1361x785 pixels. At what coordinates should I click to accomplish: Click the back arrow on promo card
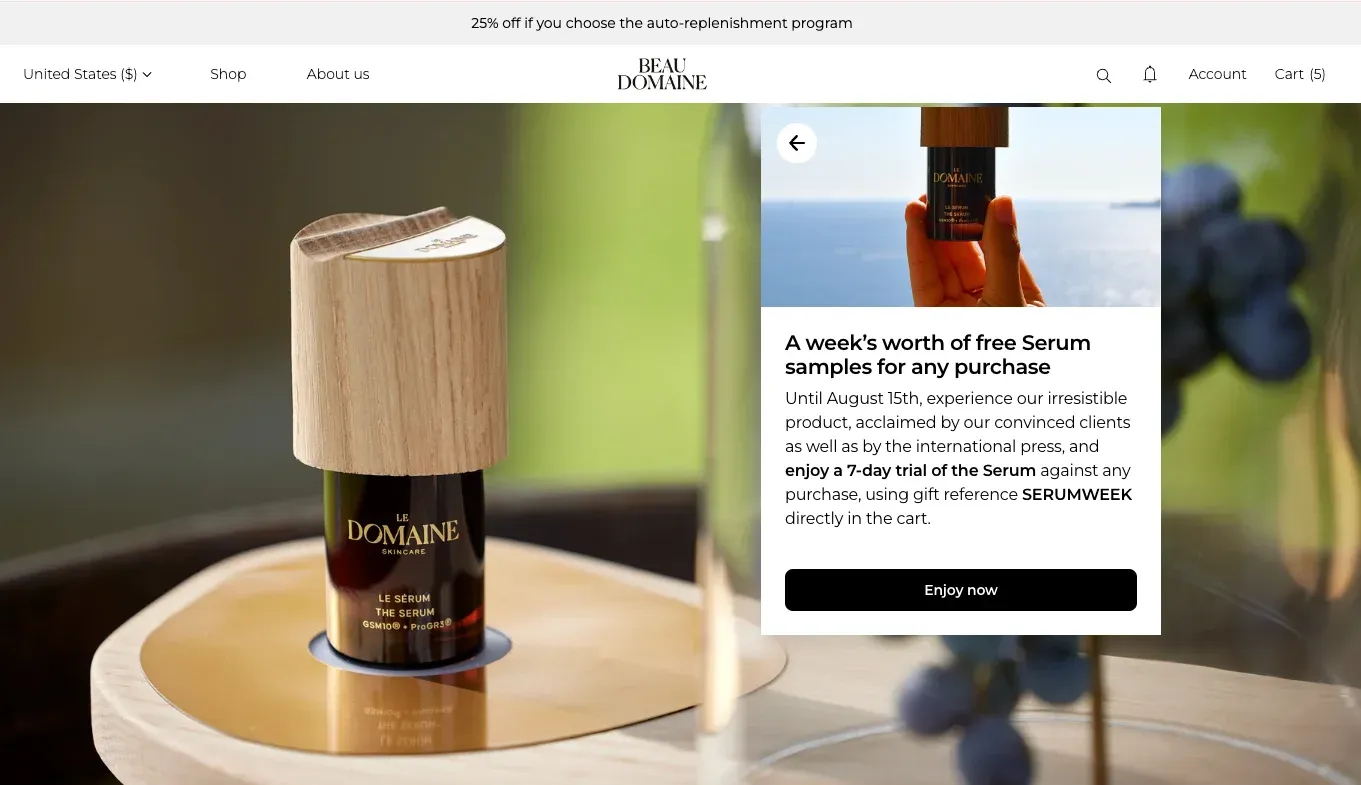click(797, 143)
